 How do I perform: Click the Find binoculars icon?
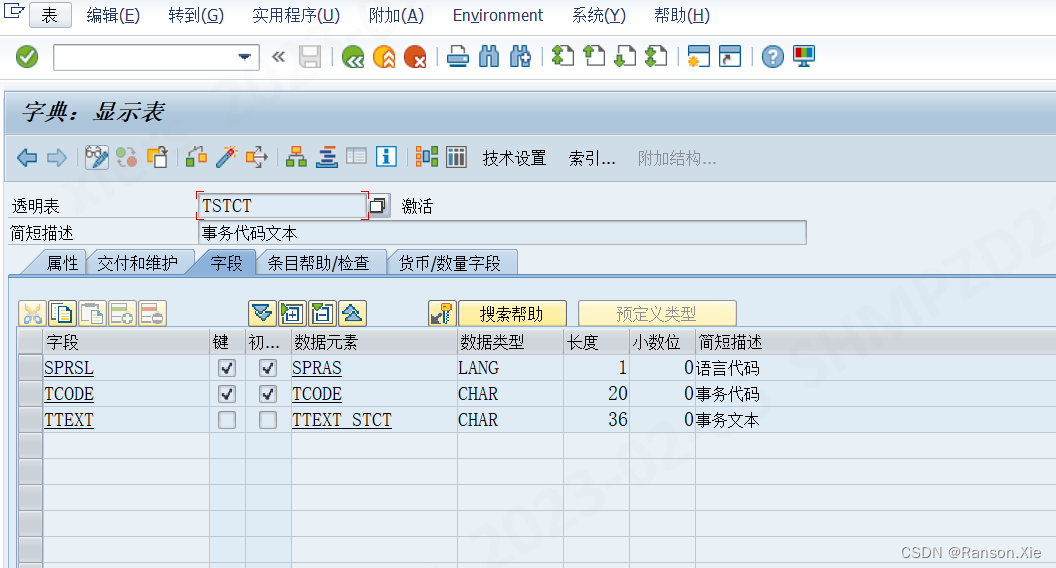[x=489, y=57]
